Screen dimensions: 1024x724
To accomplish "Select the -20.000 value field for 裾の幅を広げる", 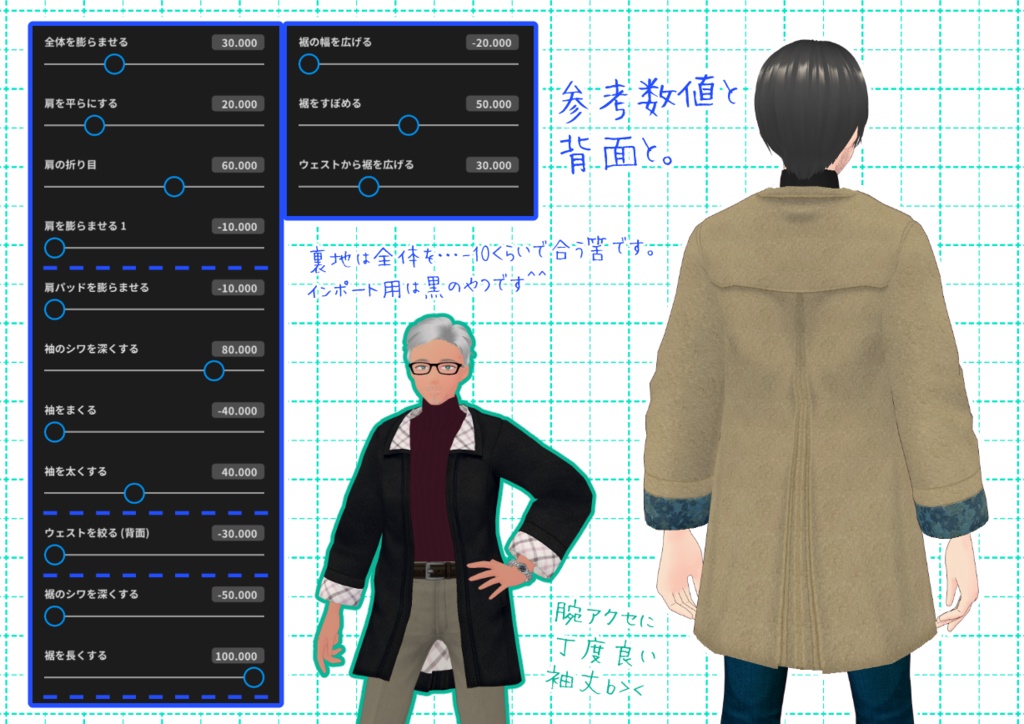I will [x=491, y=42].
